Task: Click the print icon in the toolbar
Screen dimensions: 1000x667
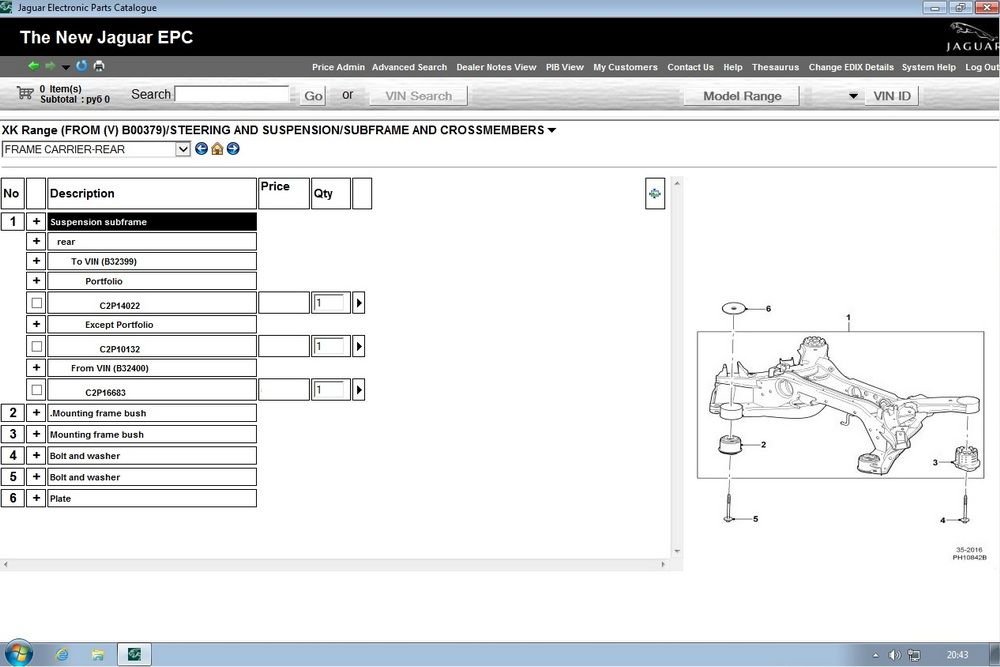Action: tap(99, 67)
